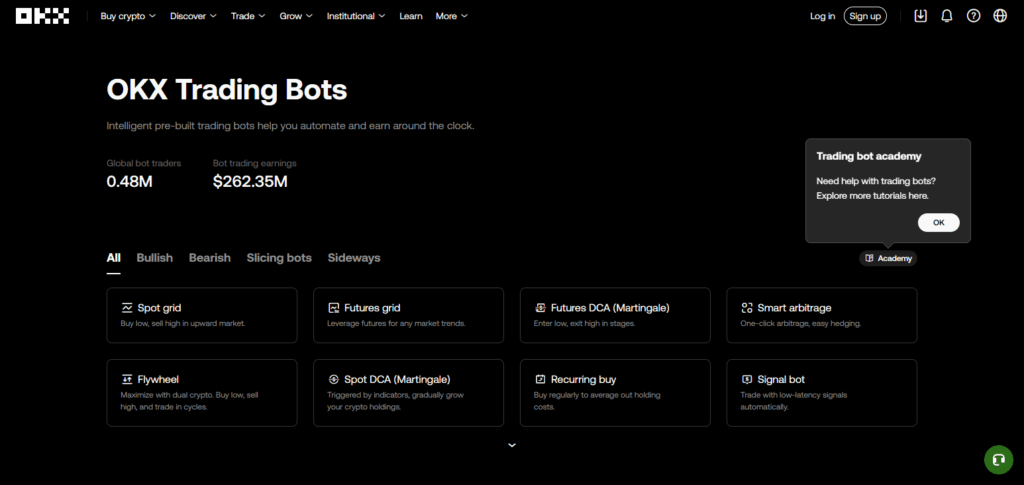Expand the Institutional menu
This screenshot has height=485, width=1024.
(356, 16)
